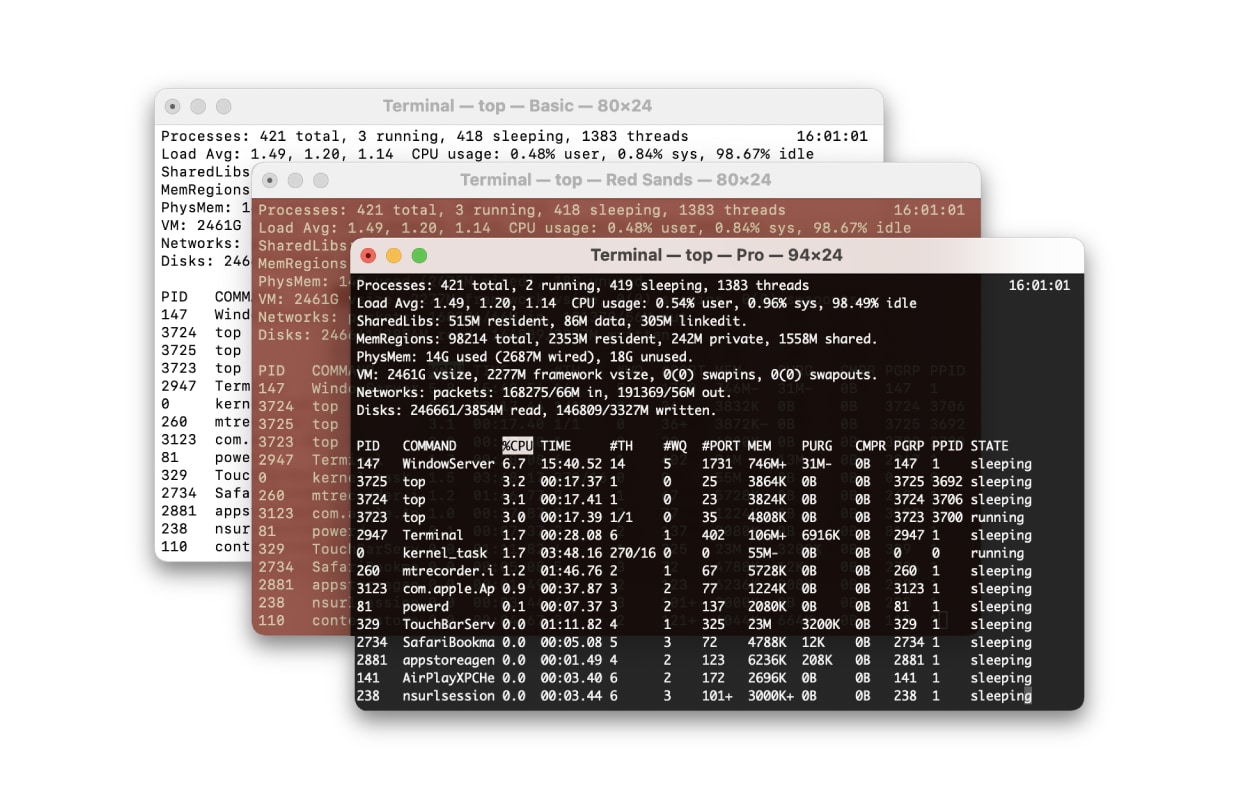
Task: Close the Red Sands terminal window
Action: (270, 180)
